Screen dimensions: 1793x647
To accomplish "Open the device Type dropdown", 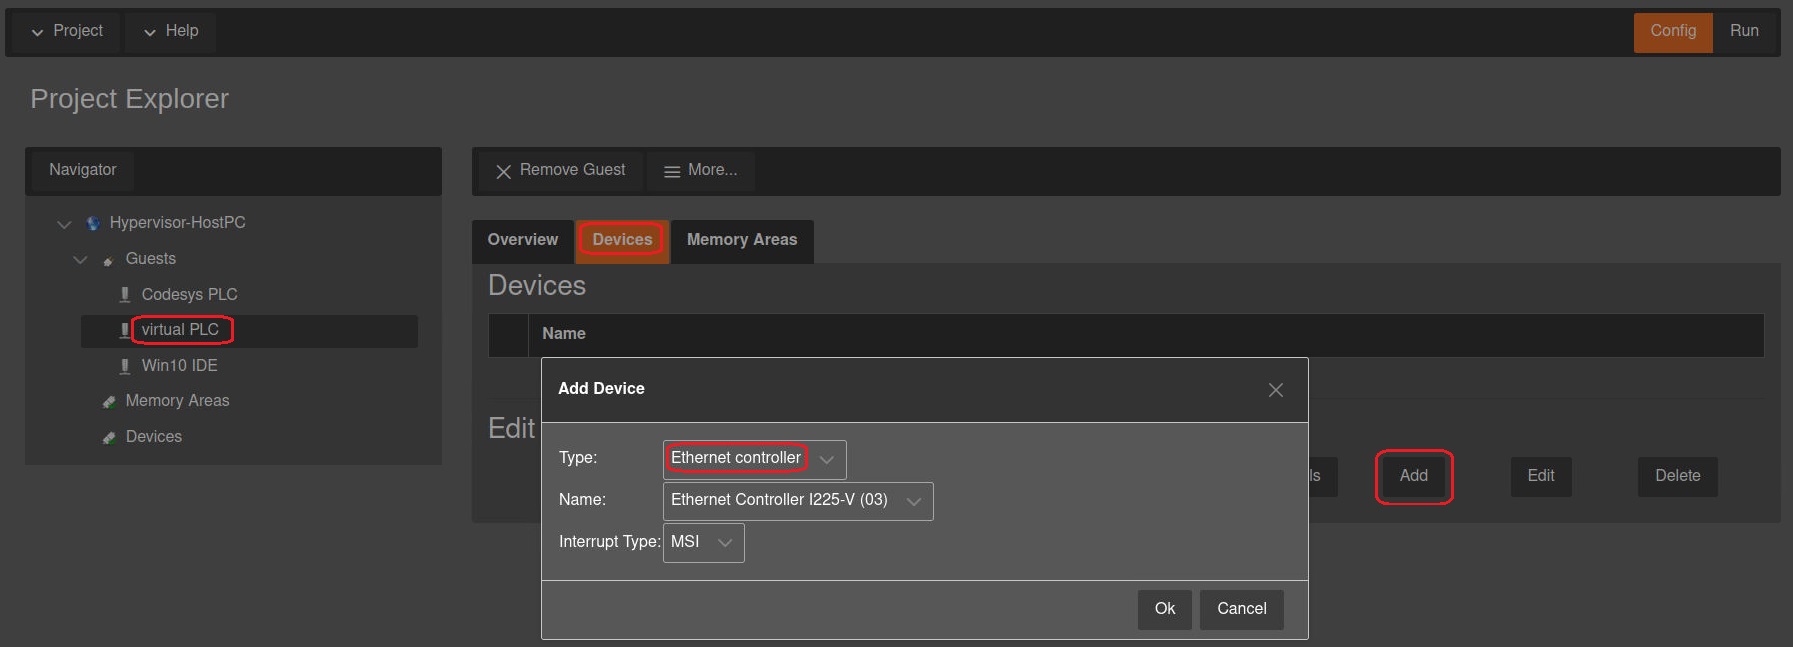I will tap(754, 459).
